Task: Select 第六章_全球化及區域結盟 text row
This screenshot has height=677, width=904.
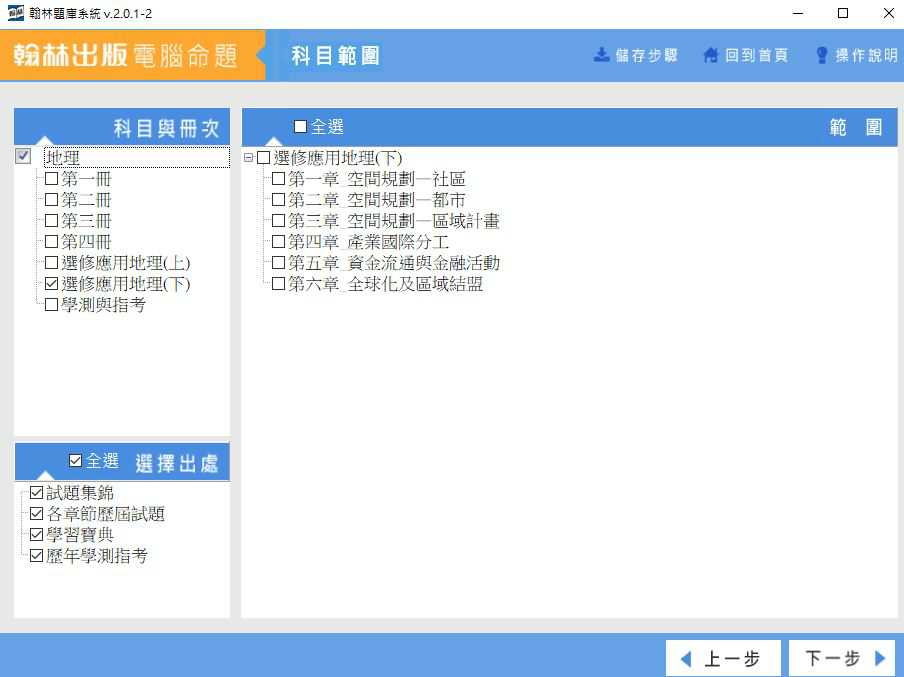Action: coord(386,284)
